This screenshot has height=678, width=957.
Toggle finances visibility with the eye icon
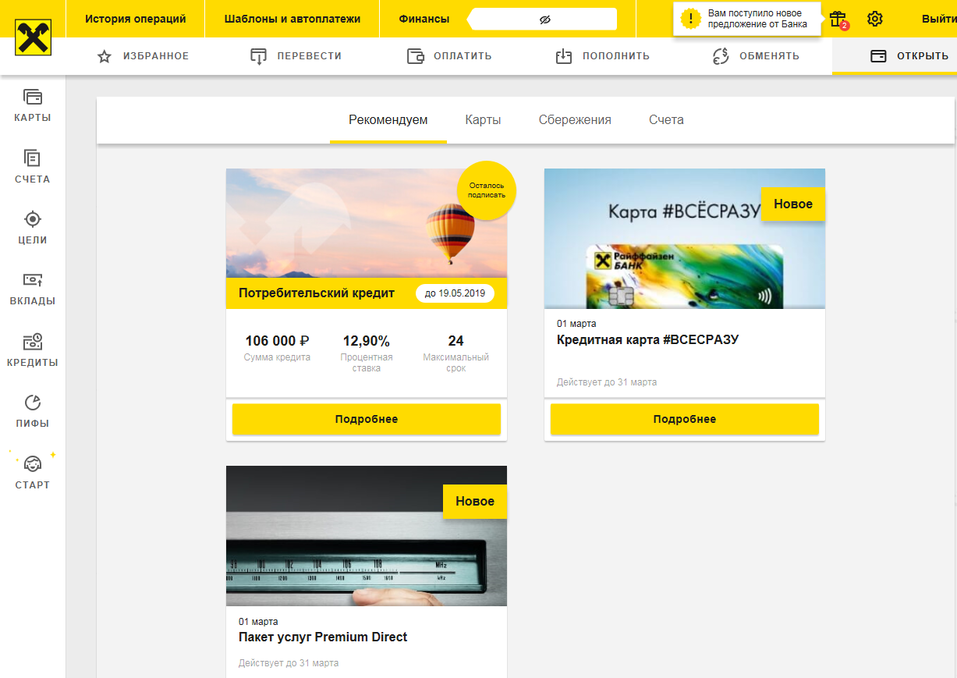tap(545, 19)
